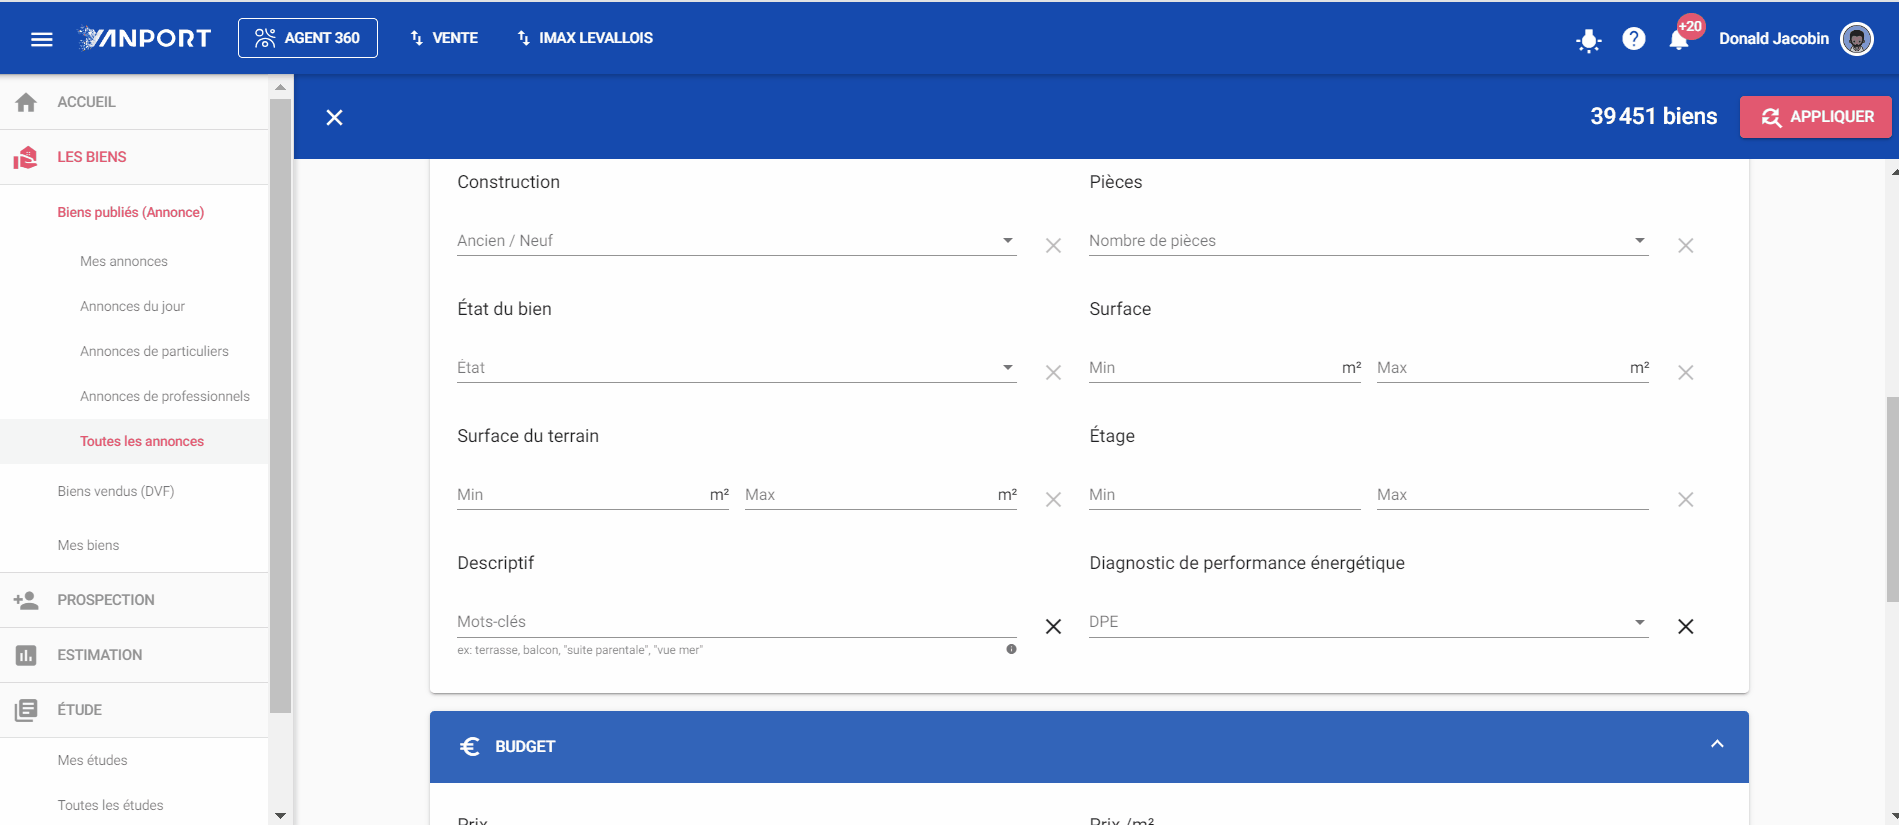Go to PROSPECTION in sidebar
1899x825 pixels.
click(x=106, y=600)
